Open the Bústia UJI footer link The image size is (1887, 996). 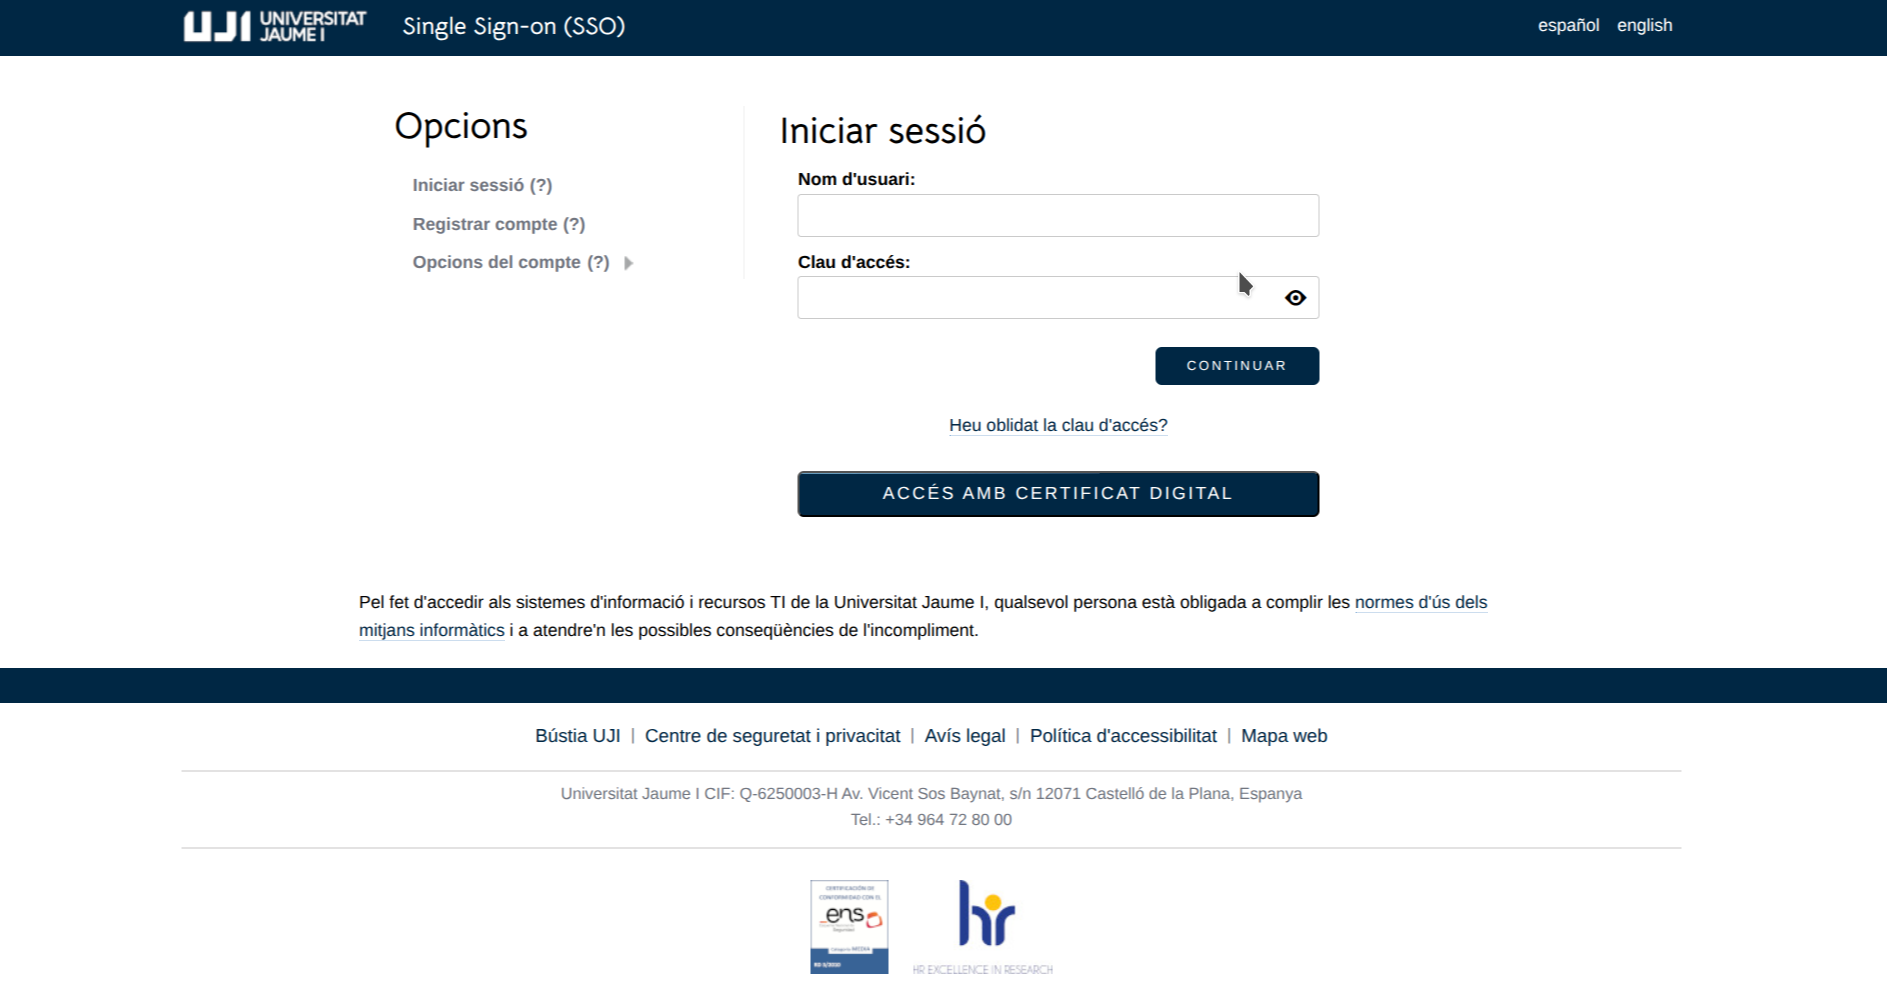pyautogui.click(x=577, y=736)
